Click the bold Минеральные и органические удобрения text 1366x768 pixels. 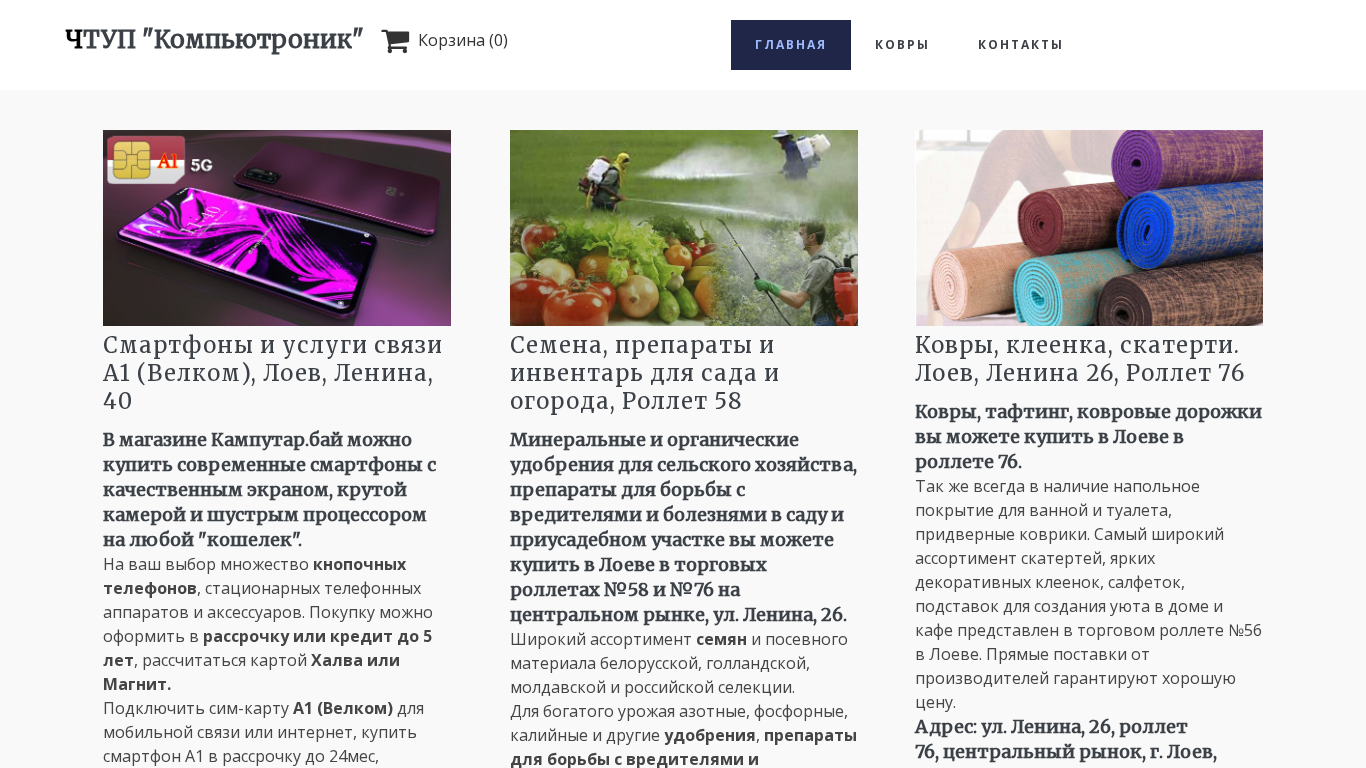[684, 527]
